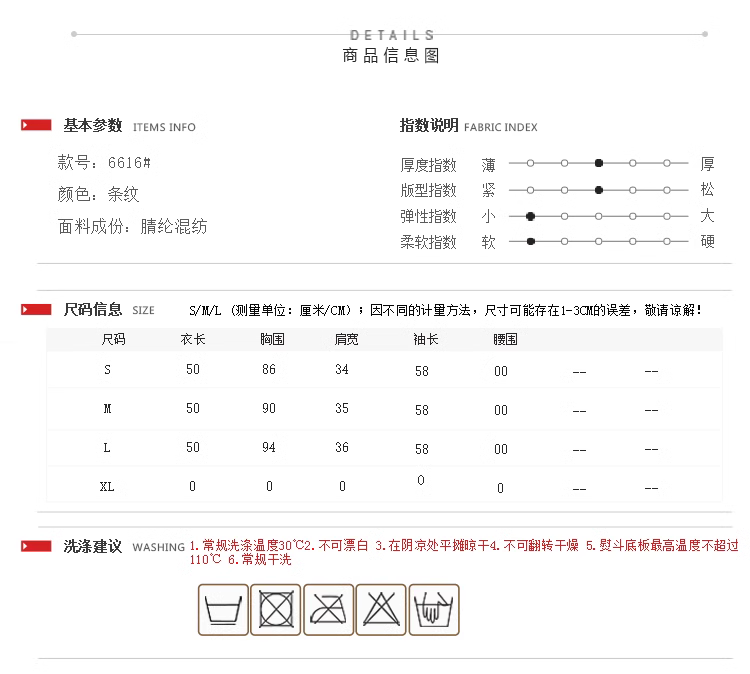Click the XL size row label

coord(107,487)
